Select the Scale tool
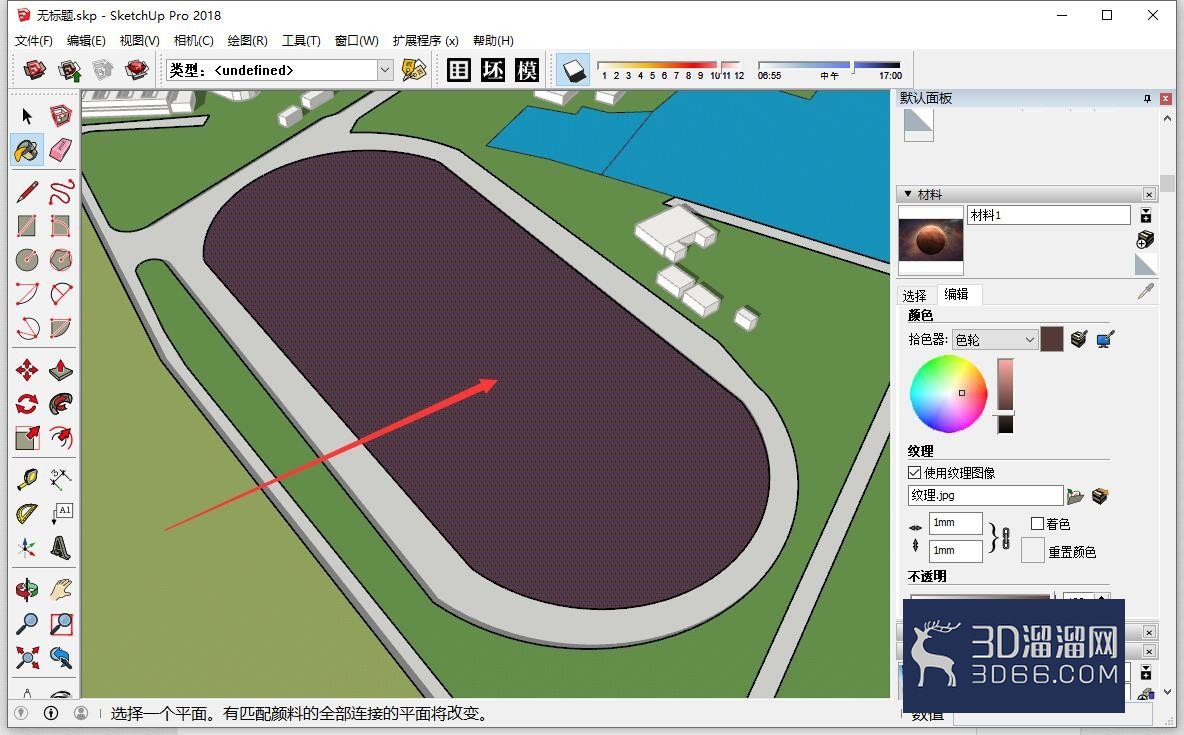This screenshot has height=735, width=1184. pos(27,438)
